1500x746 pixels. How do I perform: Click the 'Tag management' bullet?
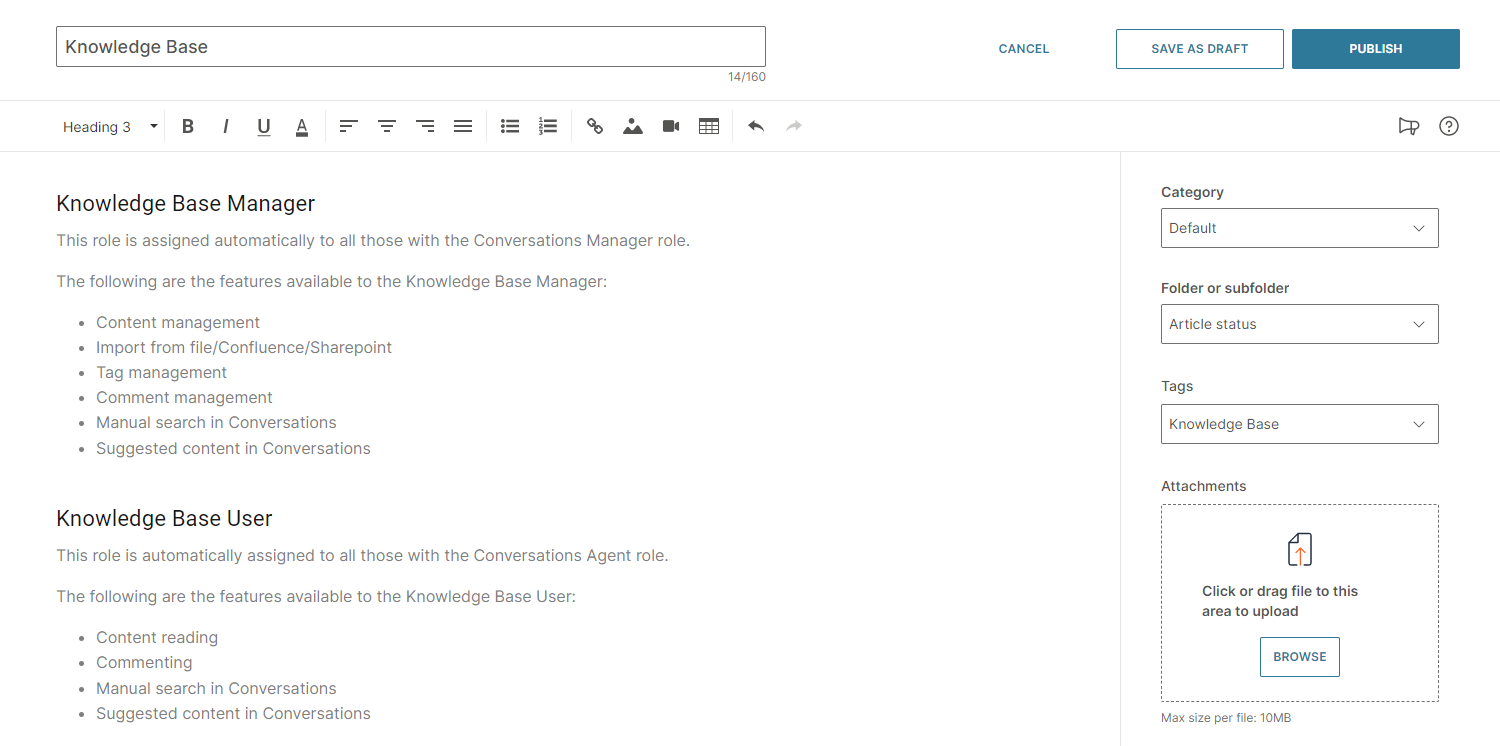point(161,373)
